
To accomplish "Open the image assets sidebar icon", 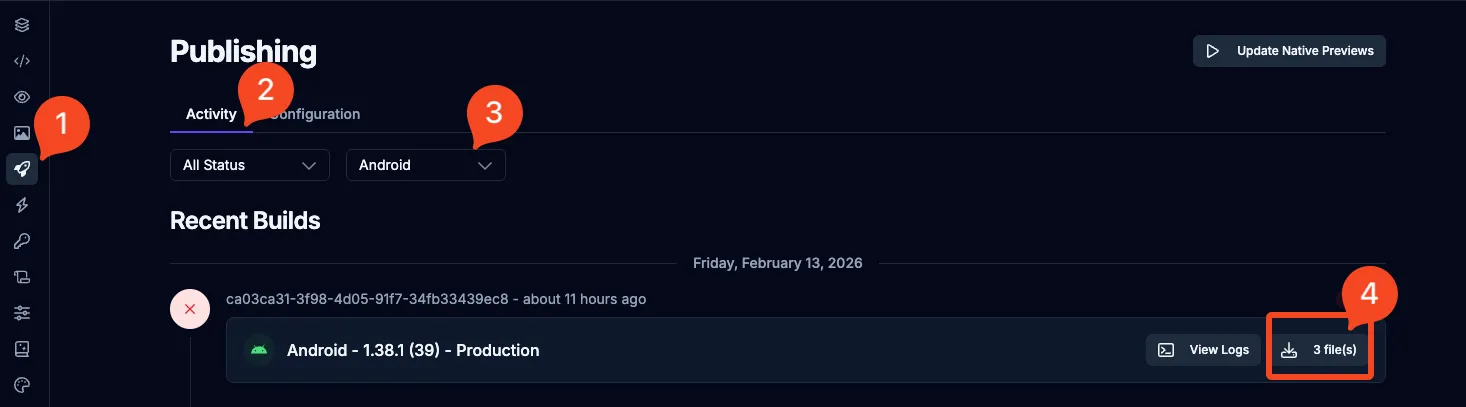I will (22, 133).
